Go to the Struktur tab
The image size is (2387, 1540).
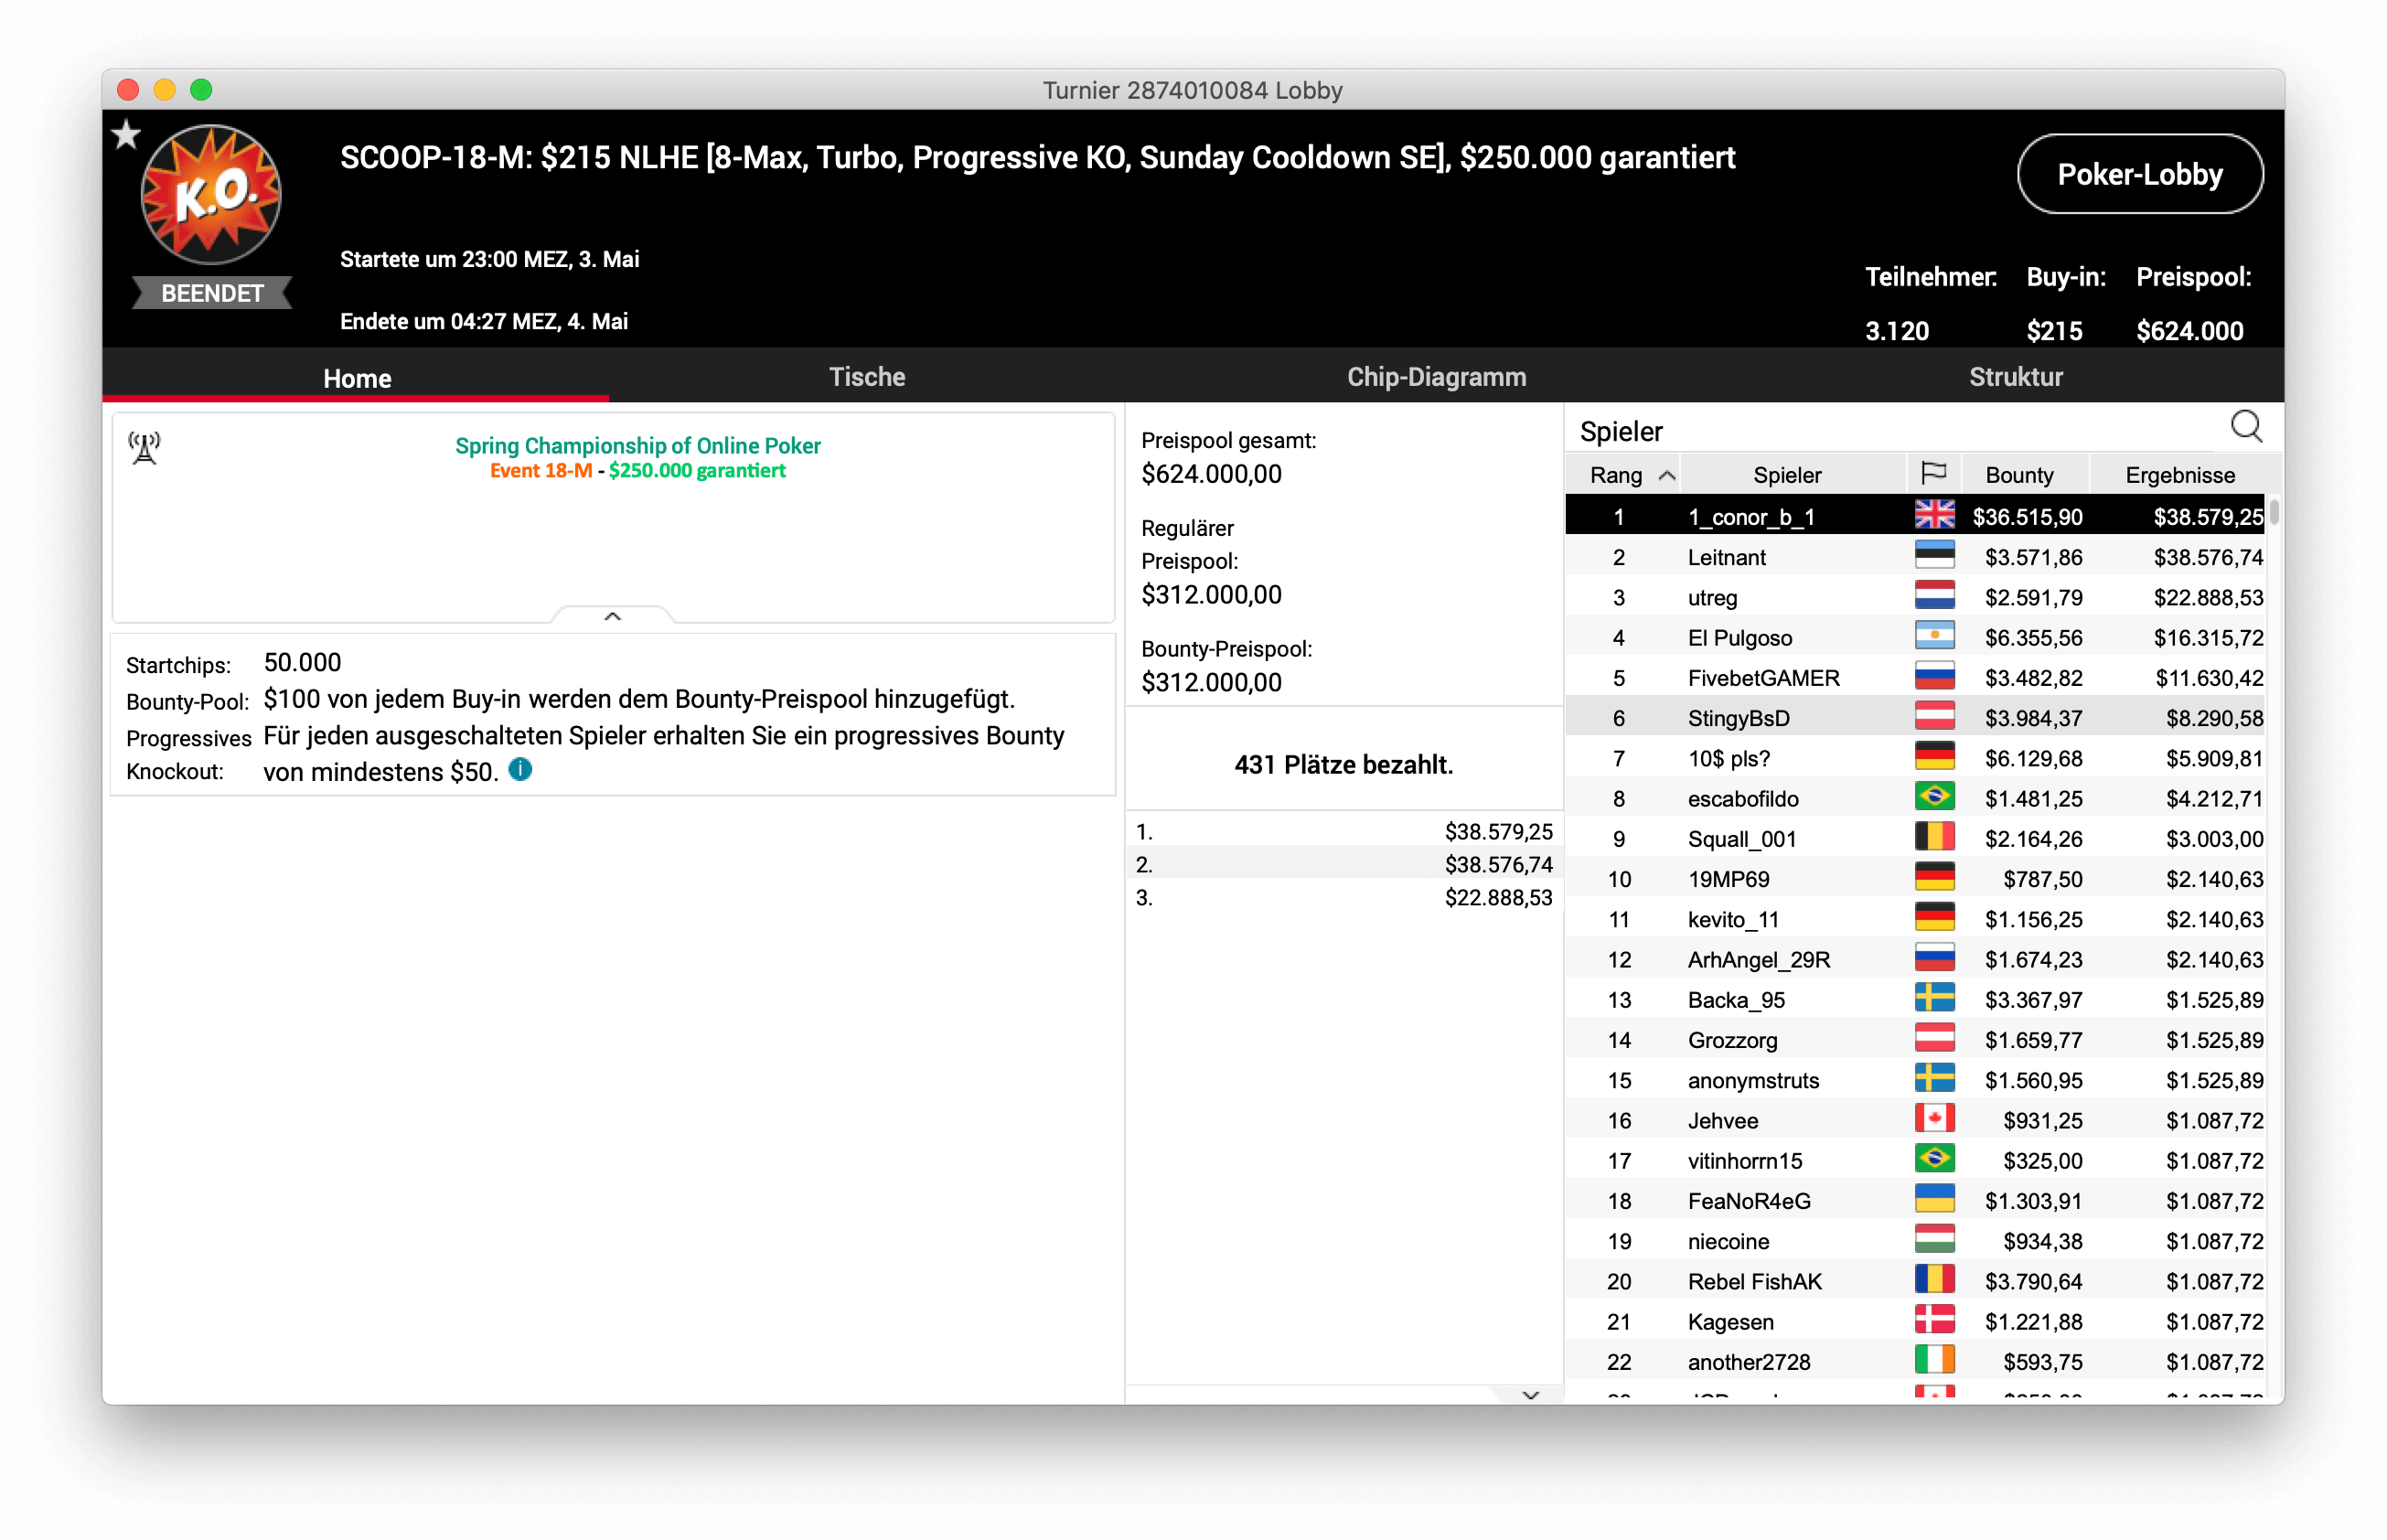(2015, 377)
